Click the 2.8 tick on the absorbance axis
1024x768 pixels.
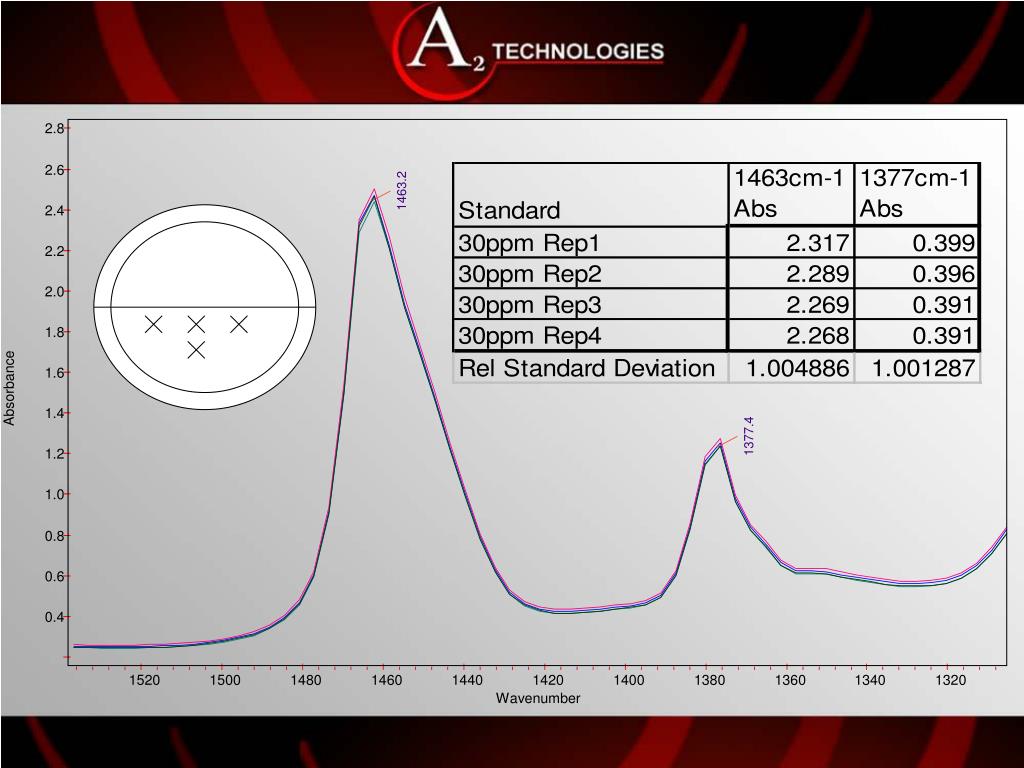click(54, 129)
